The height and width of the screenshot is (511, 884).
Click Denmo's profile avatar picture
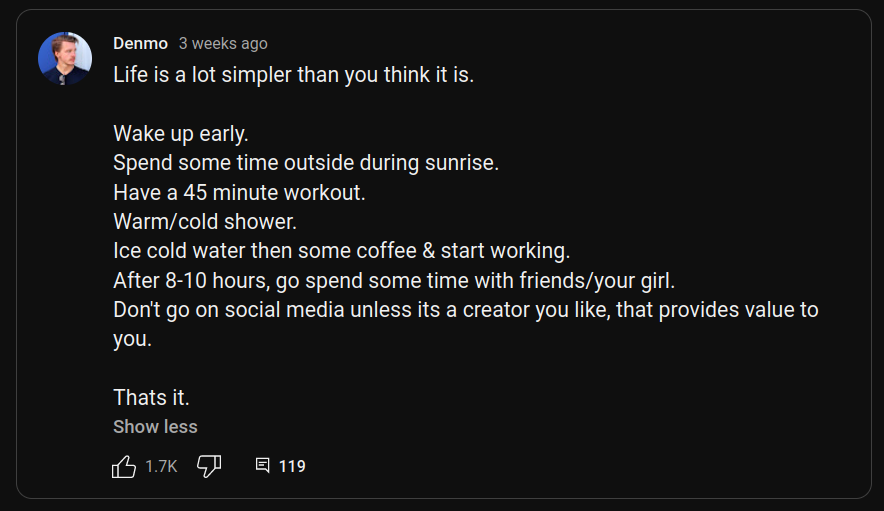tap(65, 58)
